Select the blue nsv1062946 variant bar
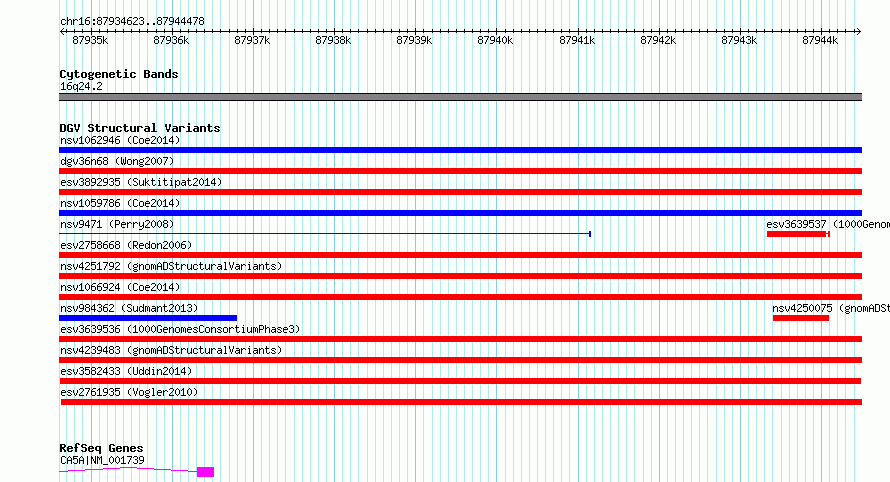890x482 pixels. 460,150
